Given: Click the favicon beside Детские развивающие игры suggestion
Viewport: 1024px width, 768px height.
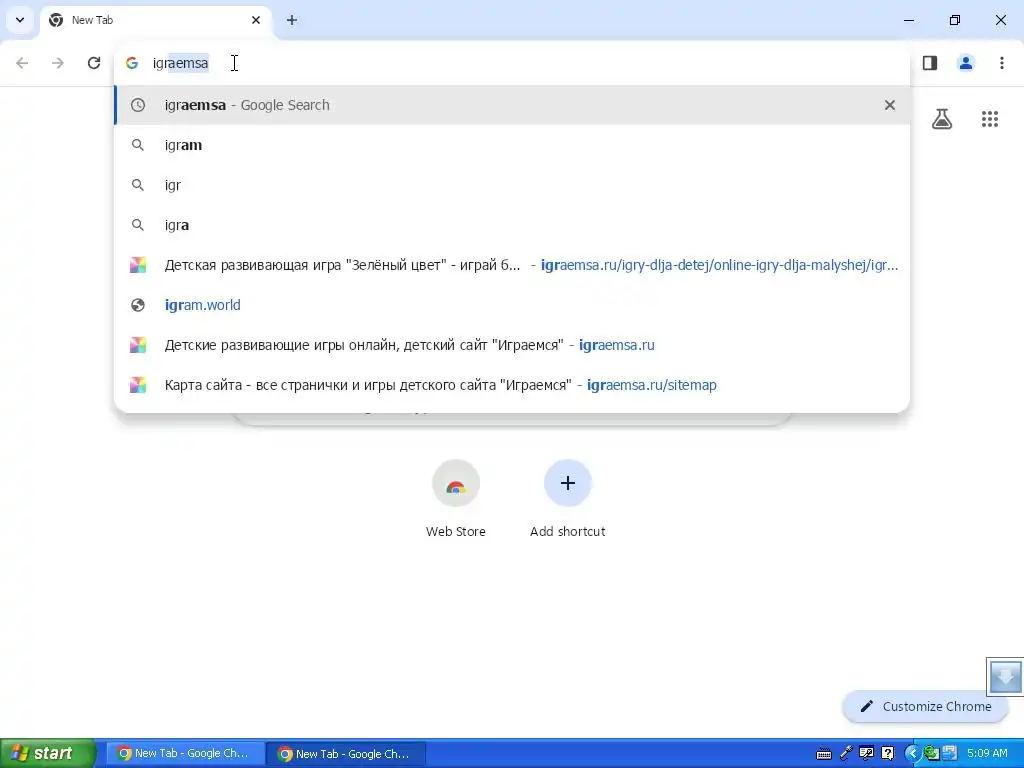Looking at the screenshot, I should 138,345.
